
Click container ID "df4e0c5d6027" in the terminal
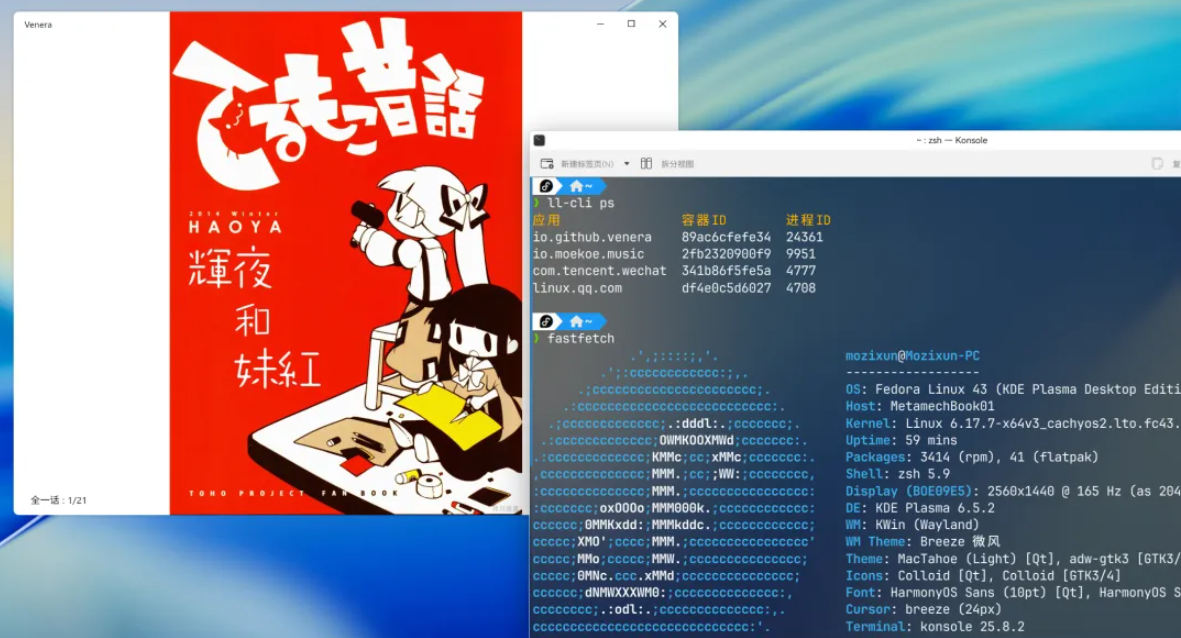pyautogui.click(x=726, y=288)
